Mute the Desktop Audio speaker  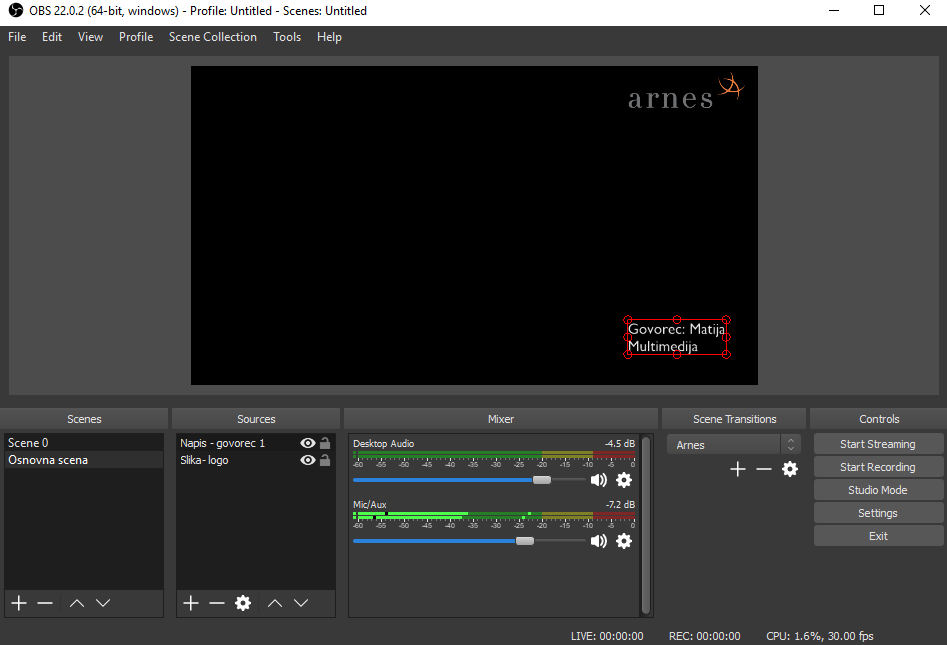(599, 480)
